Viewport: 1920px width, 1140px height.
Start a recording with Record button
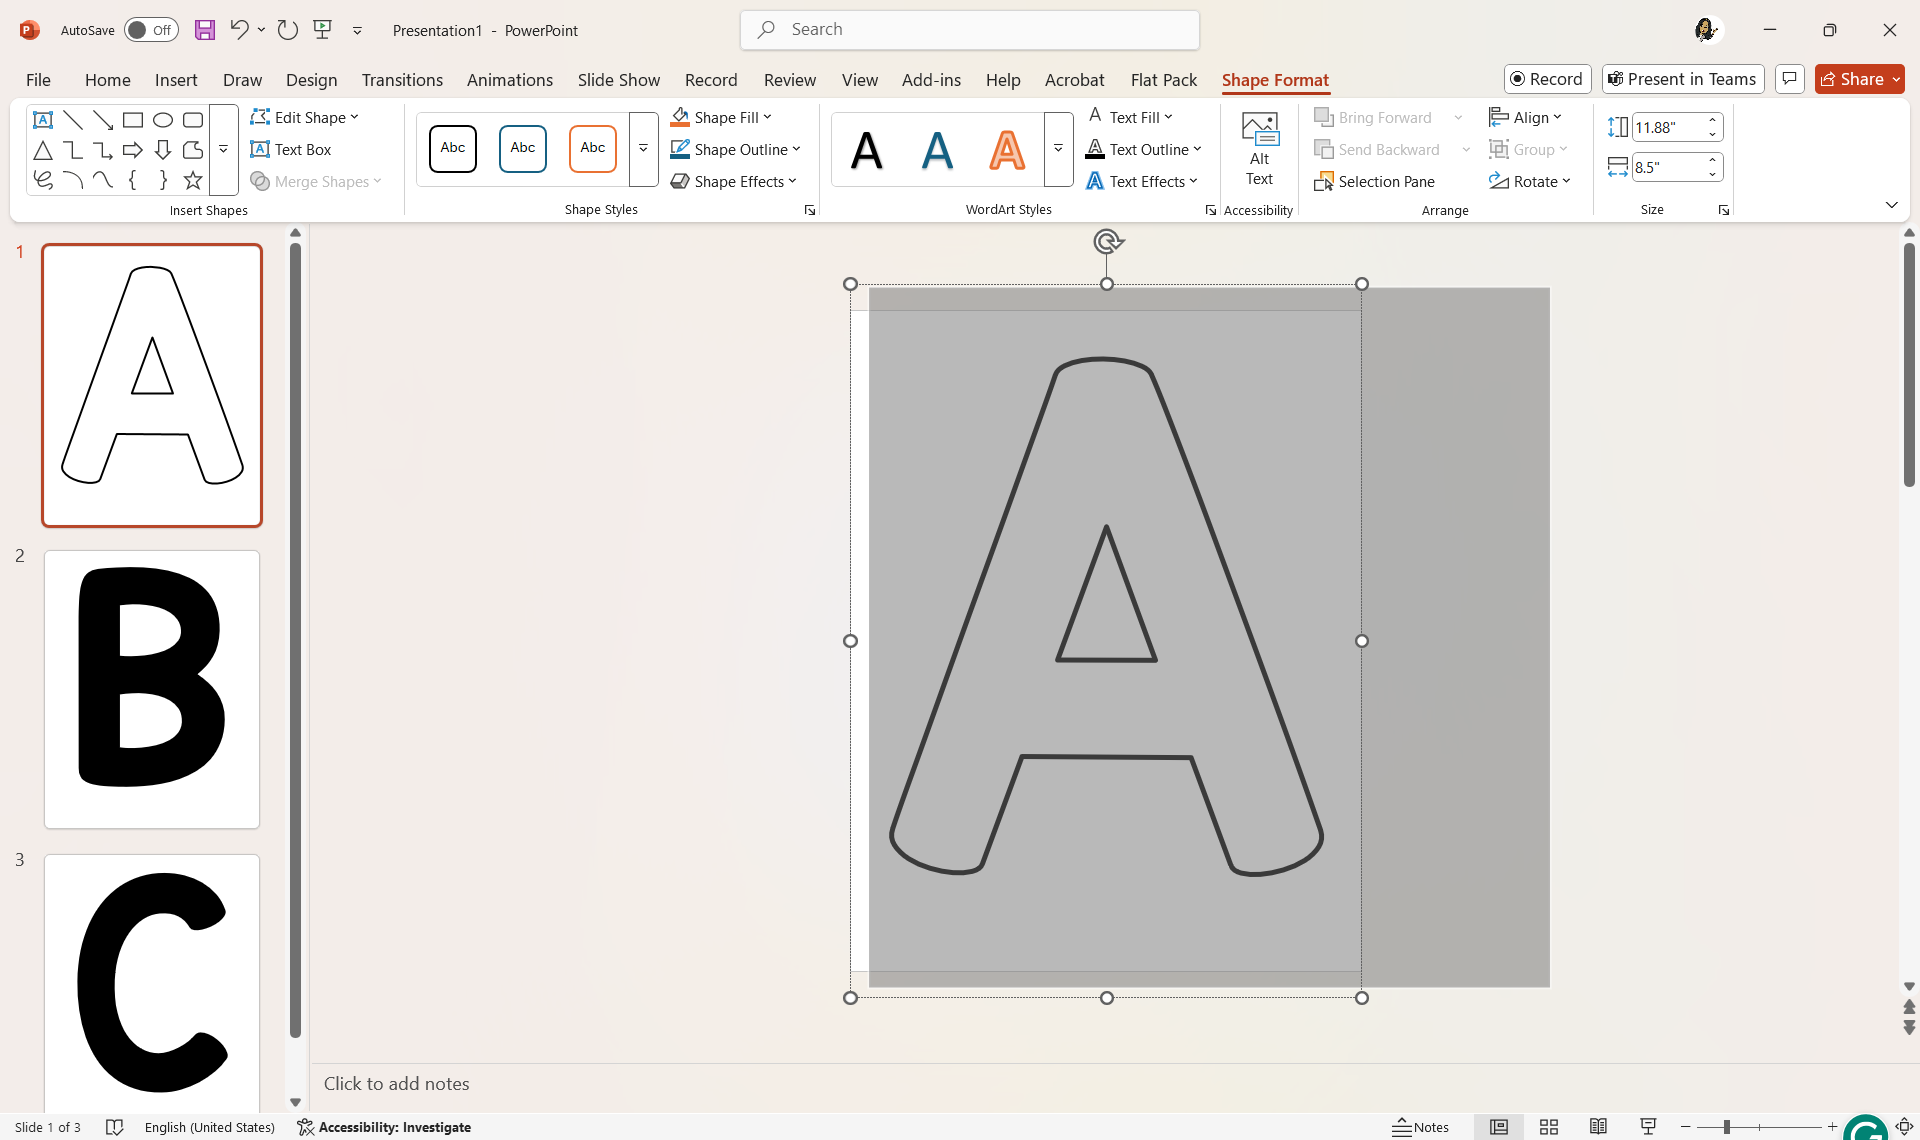(1547, 79)
